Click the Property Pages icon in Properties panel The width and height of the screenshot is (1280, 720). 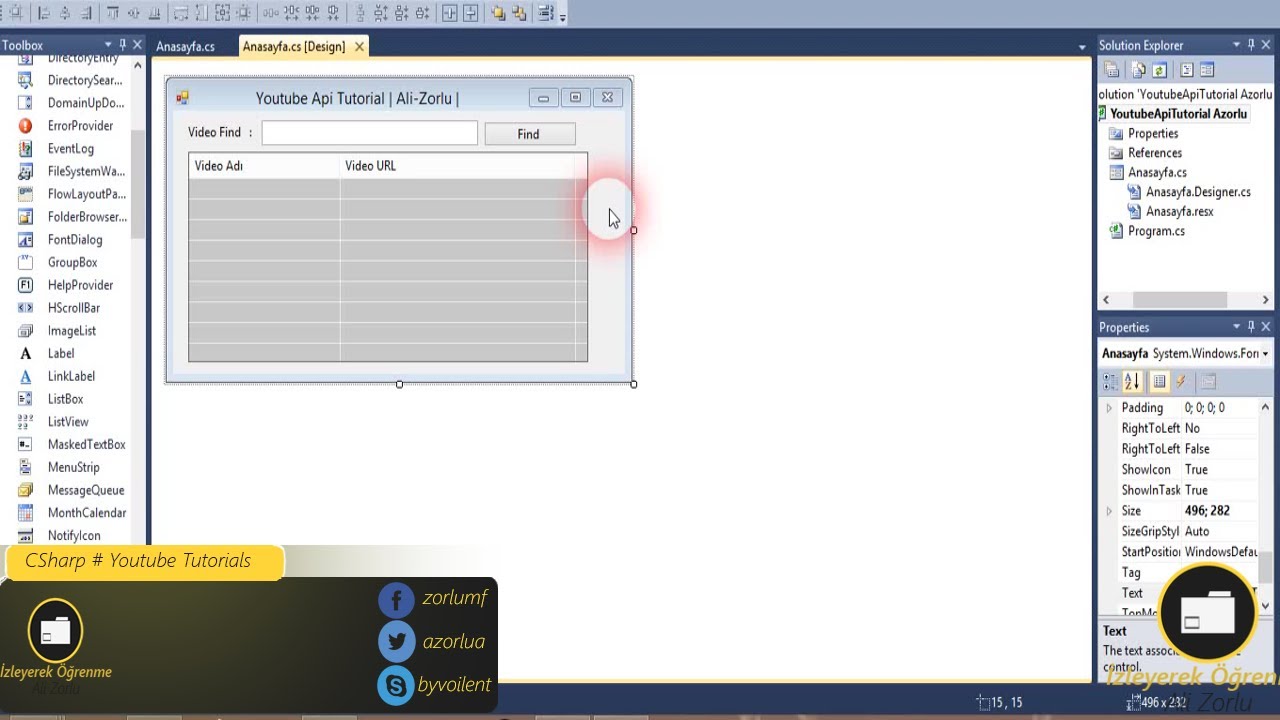[1208, 381]
